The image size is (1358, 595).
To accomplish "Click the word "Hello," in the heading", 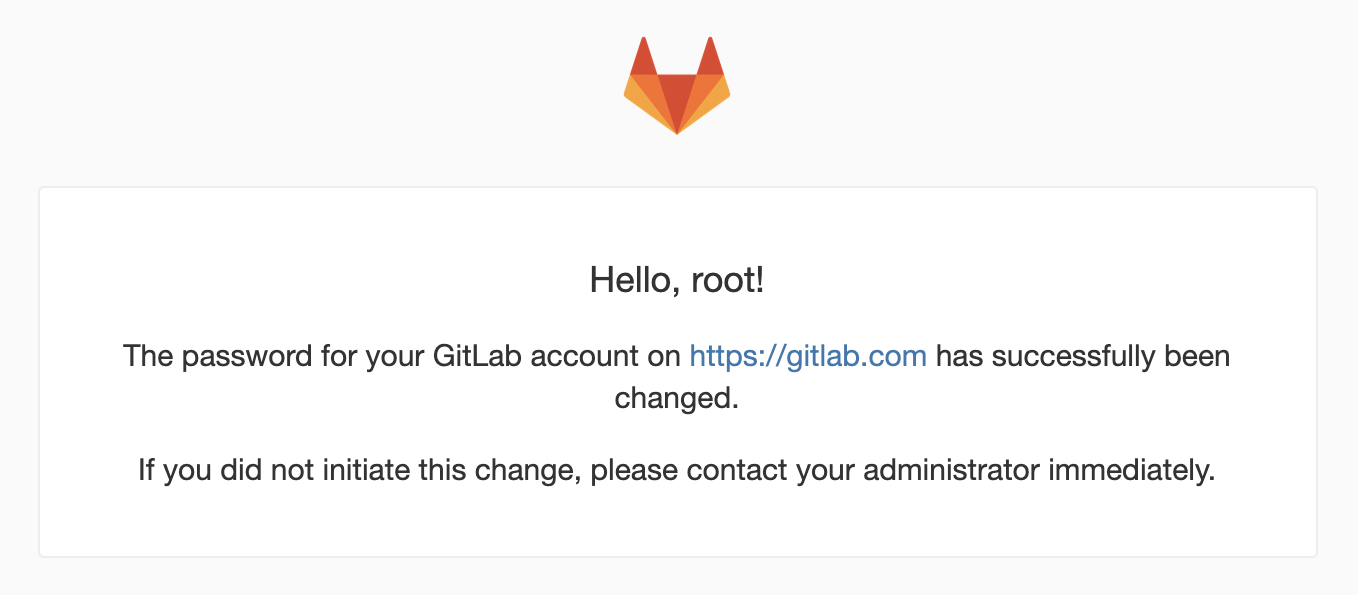I will (629, 280).
